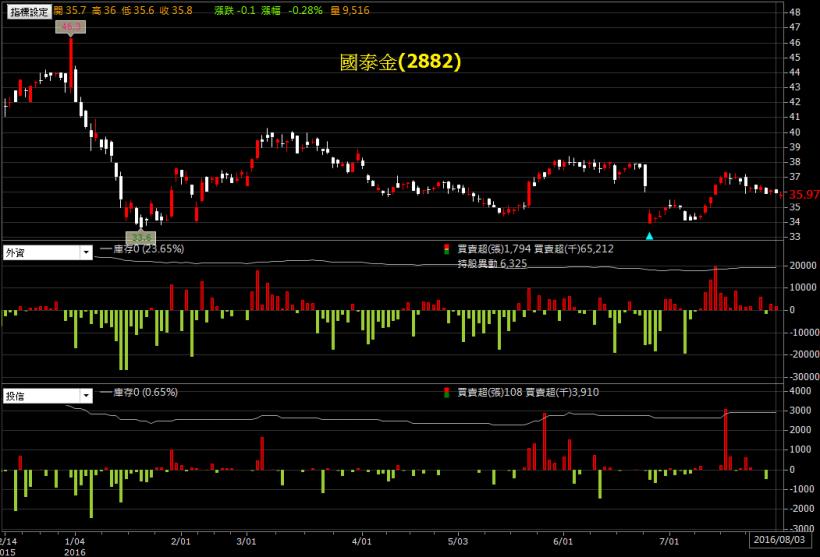Click the 漲幅 -0.28% value in header
Screen dimensions: 820x557
[292, 10]
